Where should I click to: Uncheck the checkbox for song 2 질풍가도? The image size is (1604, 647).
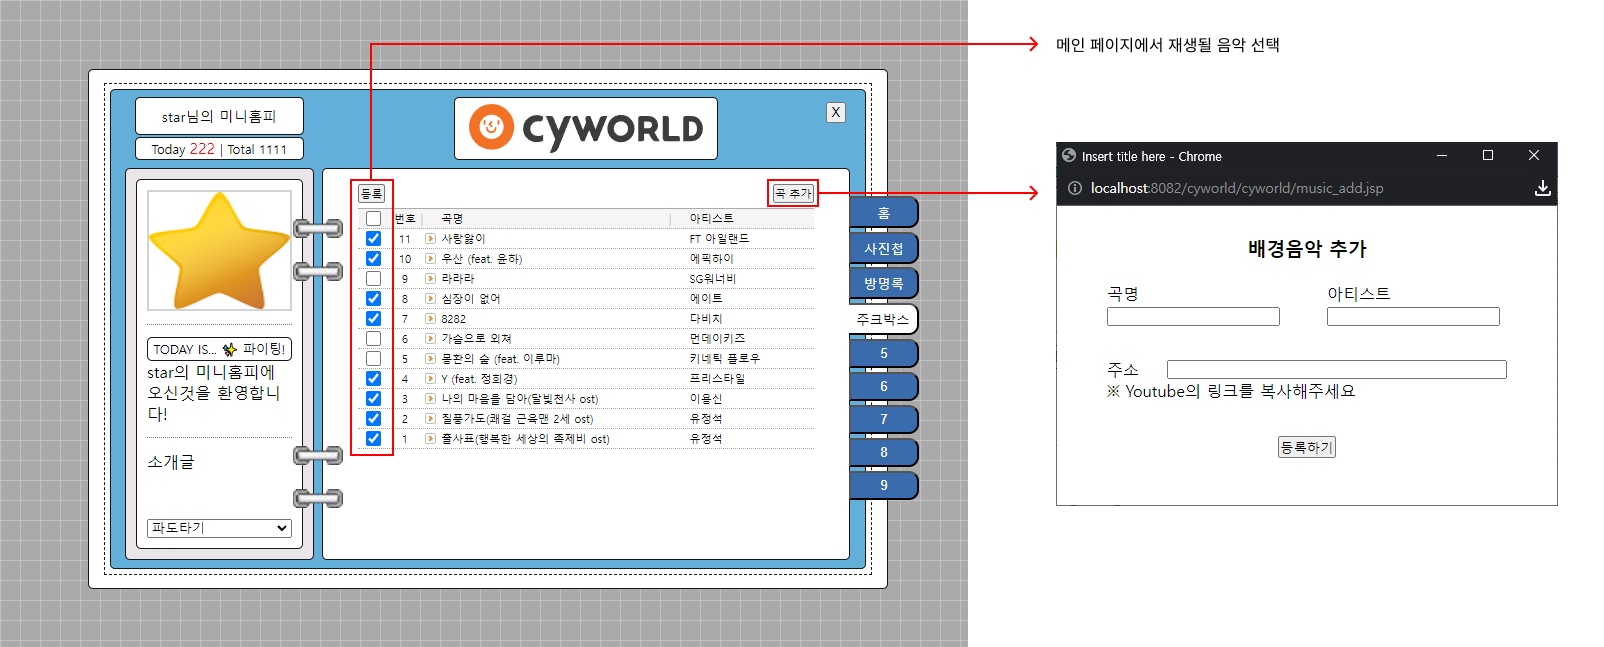pyautogui.click(x=373, y=418)
